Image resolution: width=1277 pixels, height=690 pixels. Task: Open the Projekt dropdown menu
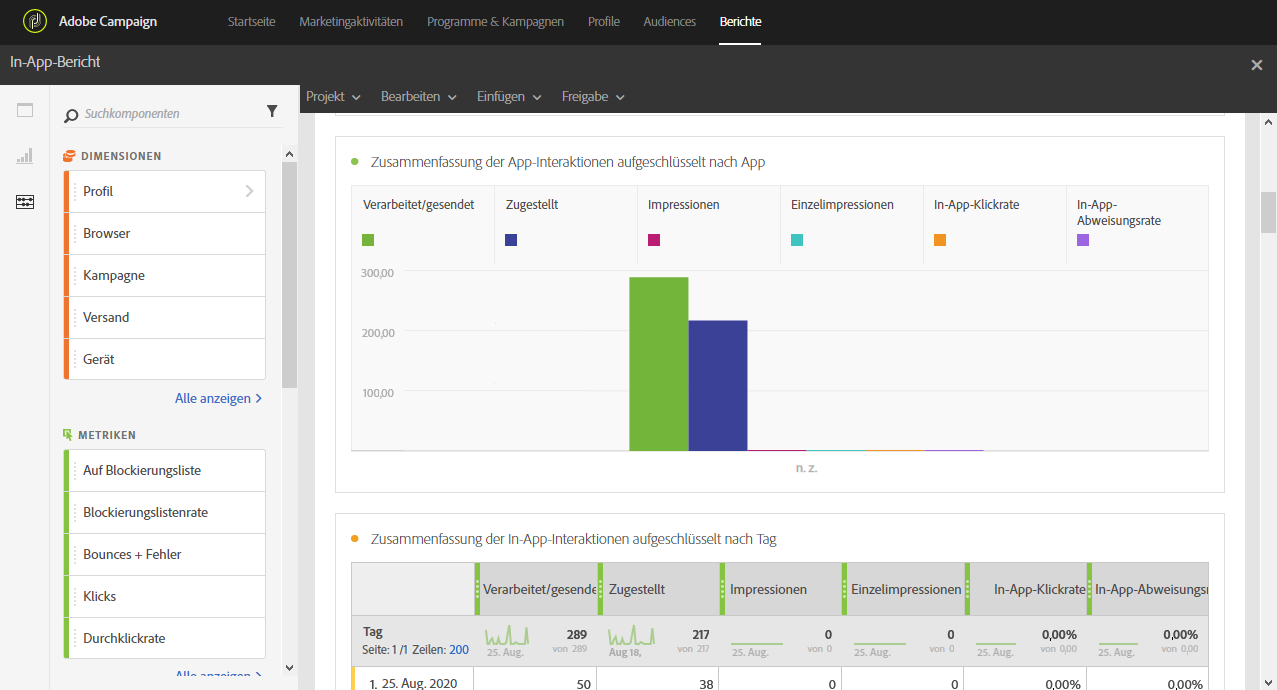click(x=334, y=97)
